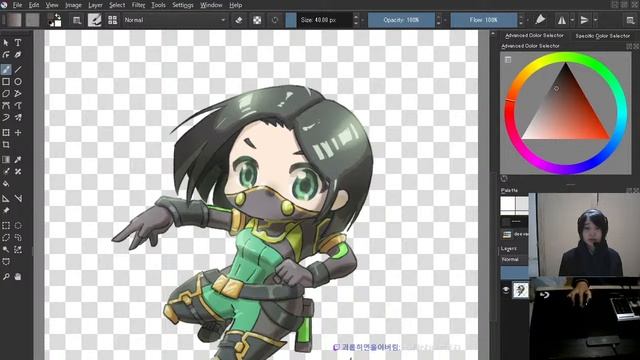Toggle preserve alpha checkerboard button
The image size is (640, 360).
pyautogui.click(x=257, y=20)
